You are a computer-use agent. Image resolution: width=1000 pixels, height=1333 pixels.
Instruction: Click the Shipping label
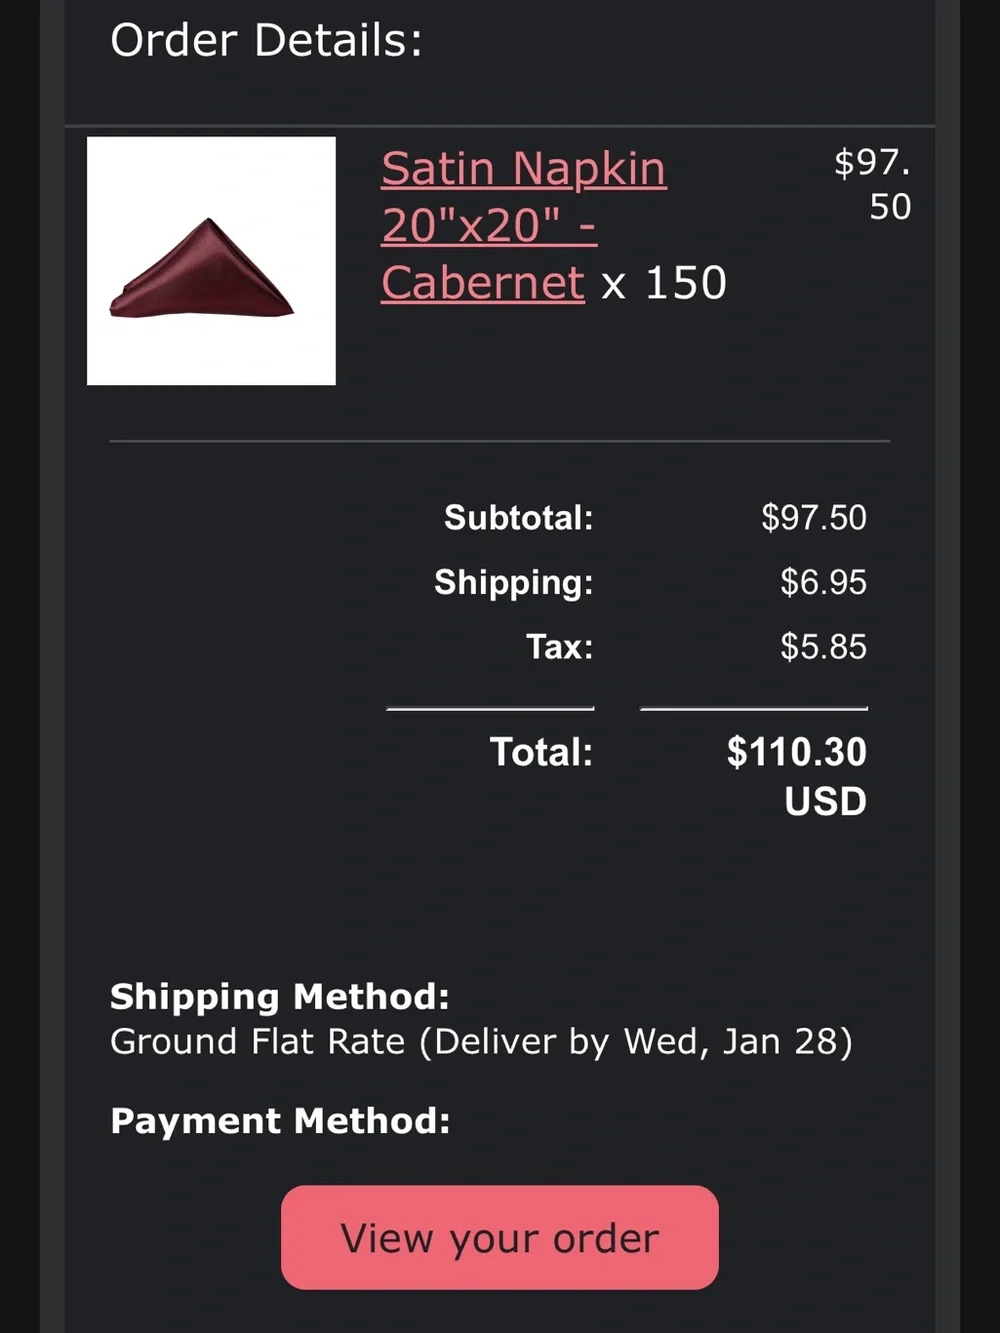pos(513,582)
